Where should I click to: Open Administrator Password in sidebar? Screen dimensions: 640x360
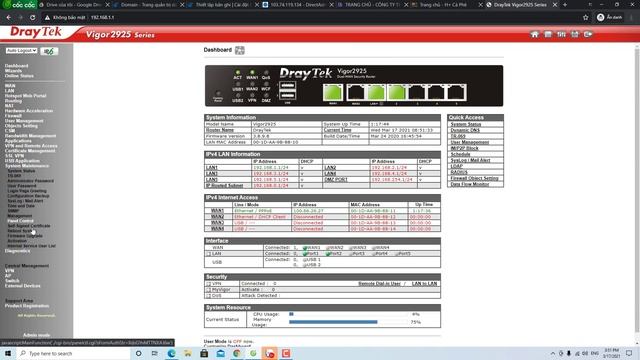click(x=30, y=181)
